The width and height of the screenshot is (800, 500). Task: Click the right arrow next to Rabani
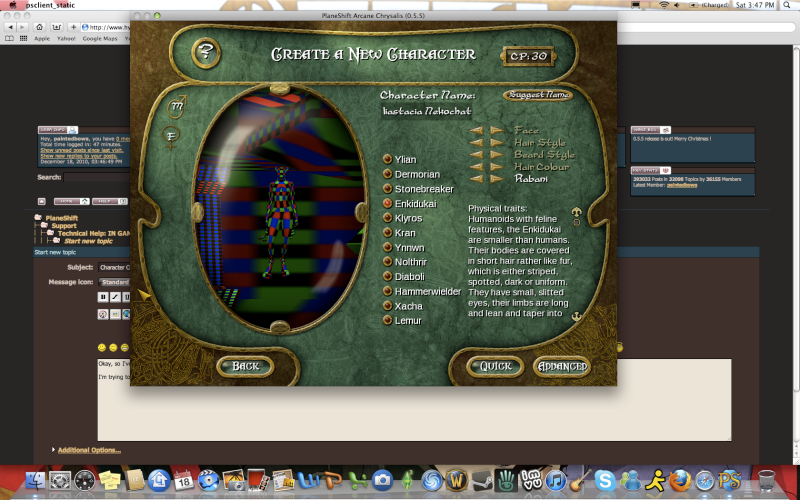496,179
